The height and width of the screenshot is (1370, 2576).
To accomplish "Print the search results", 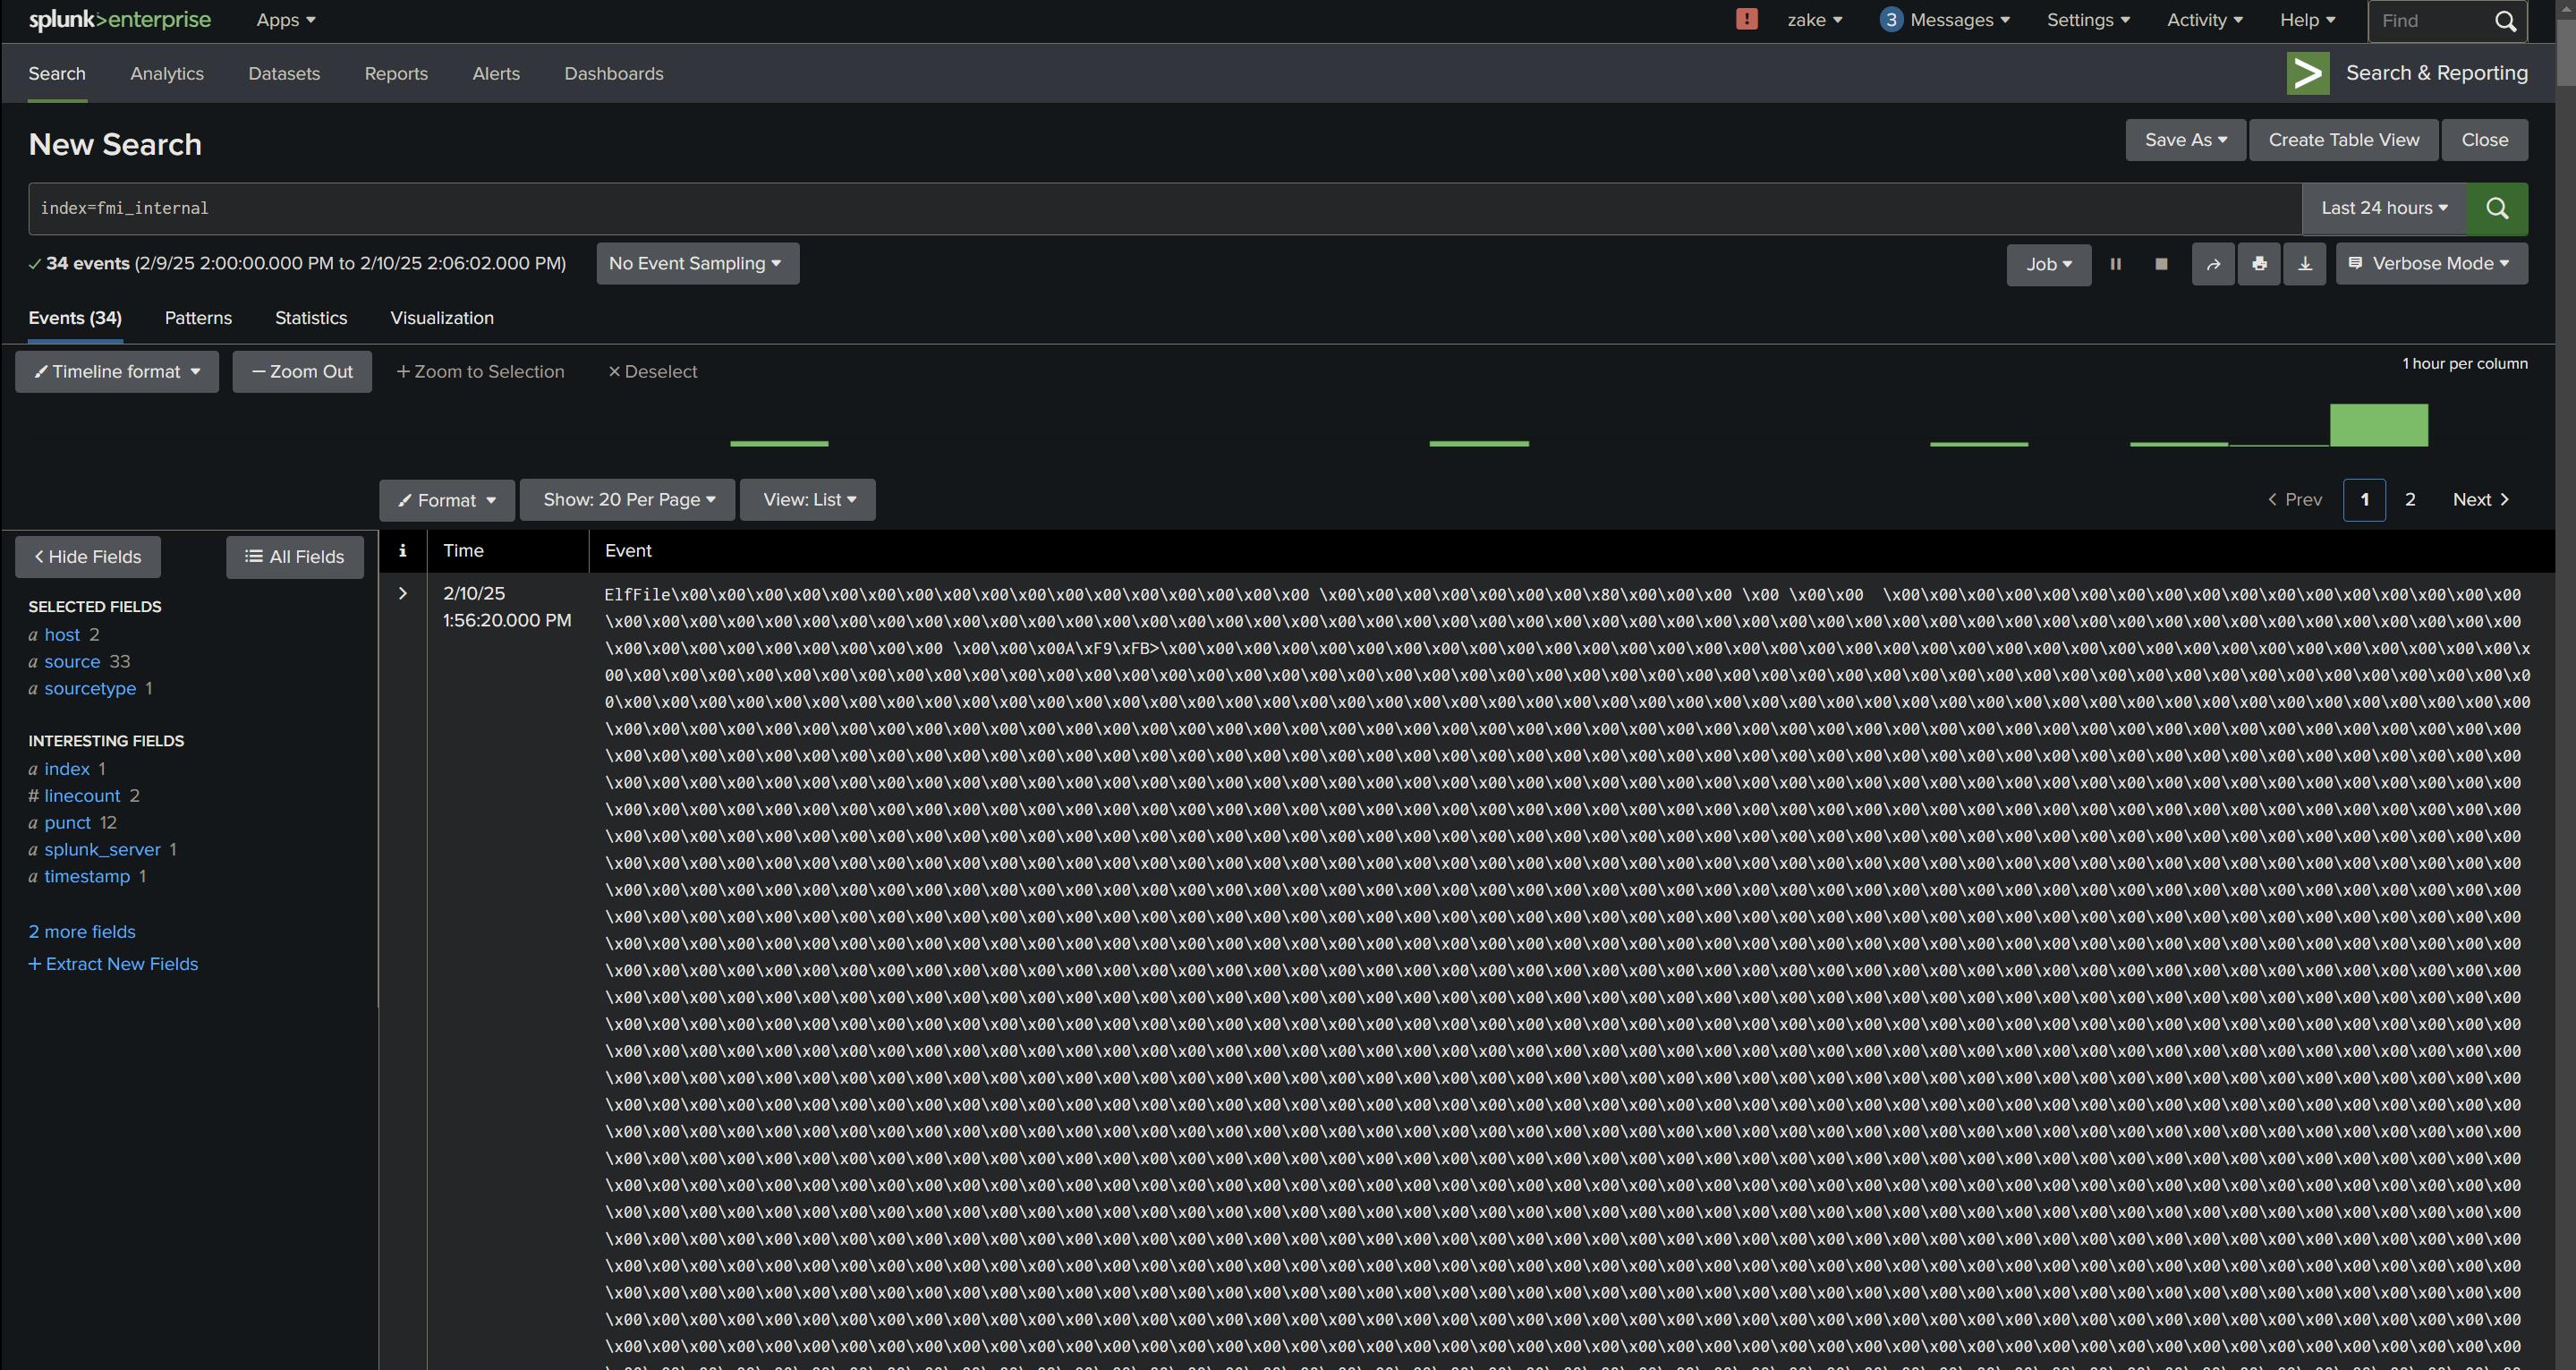I will coord(2259,263).
